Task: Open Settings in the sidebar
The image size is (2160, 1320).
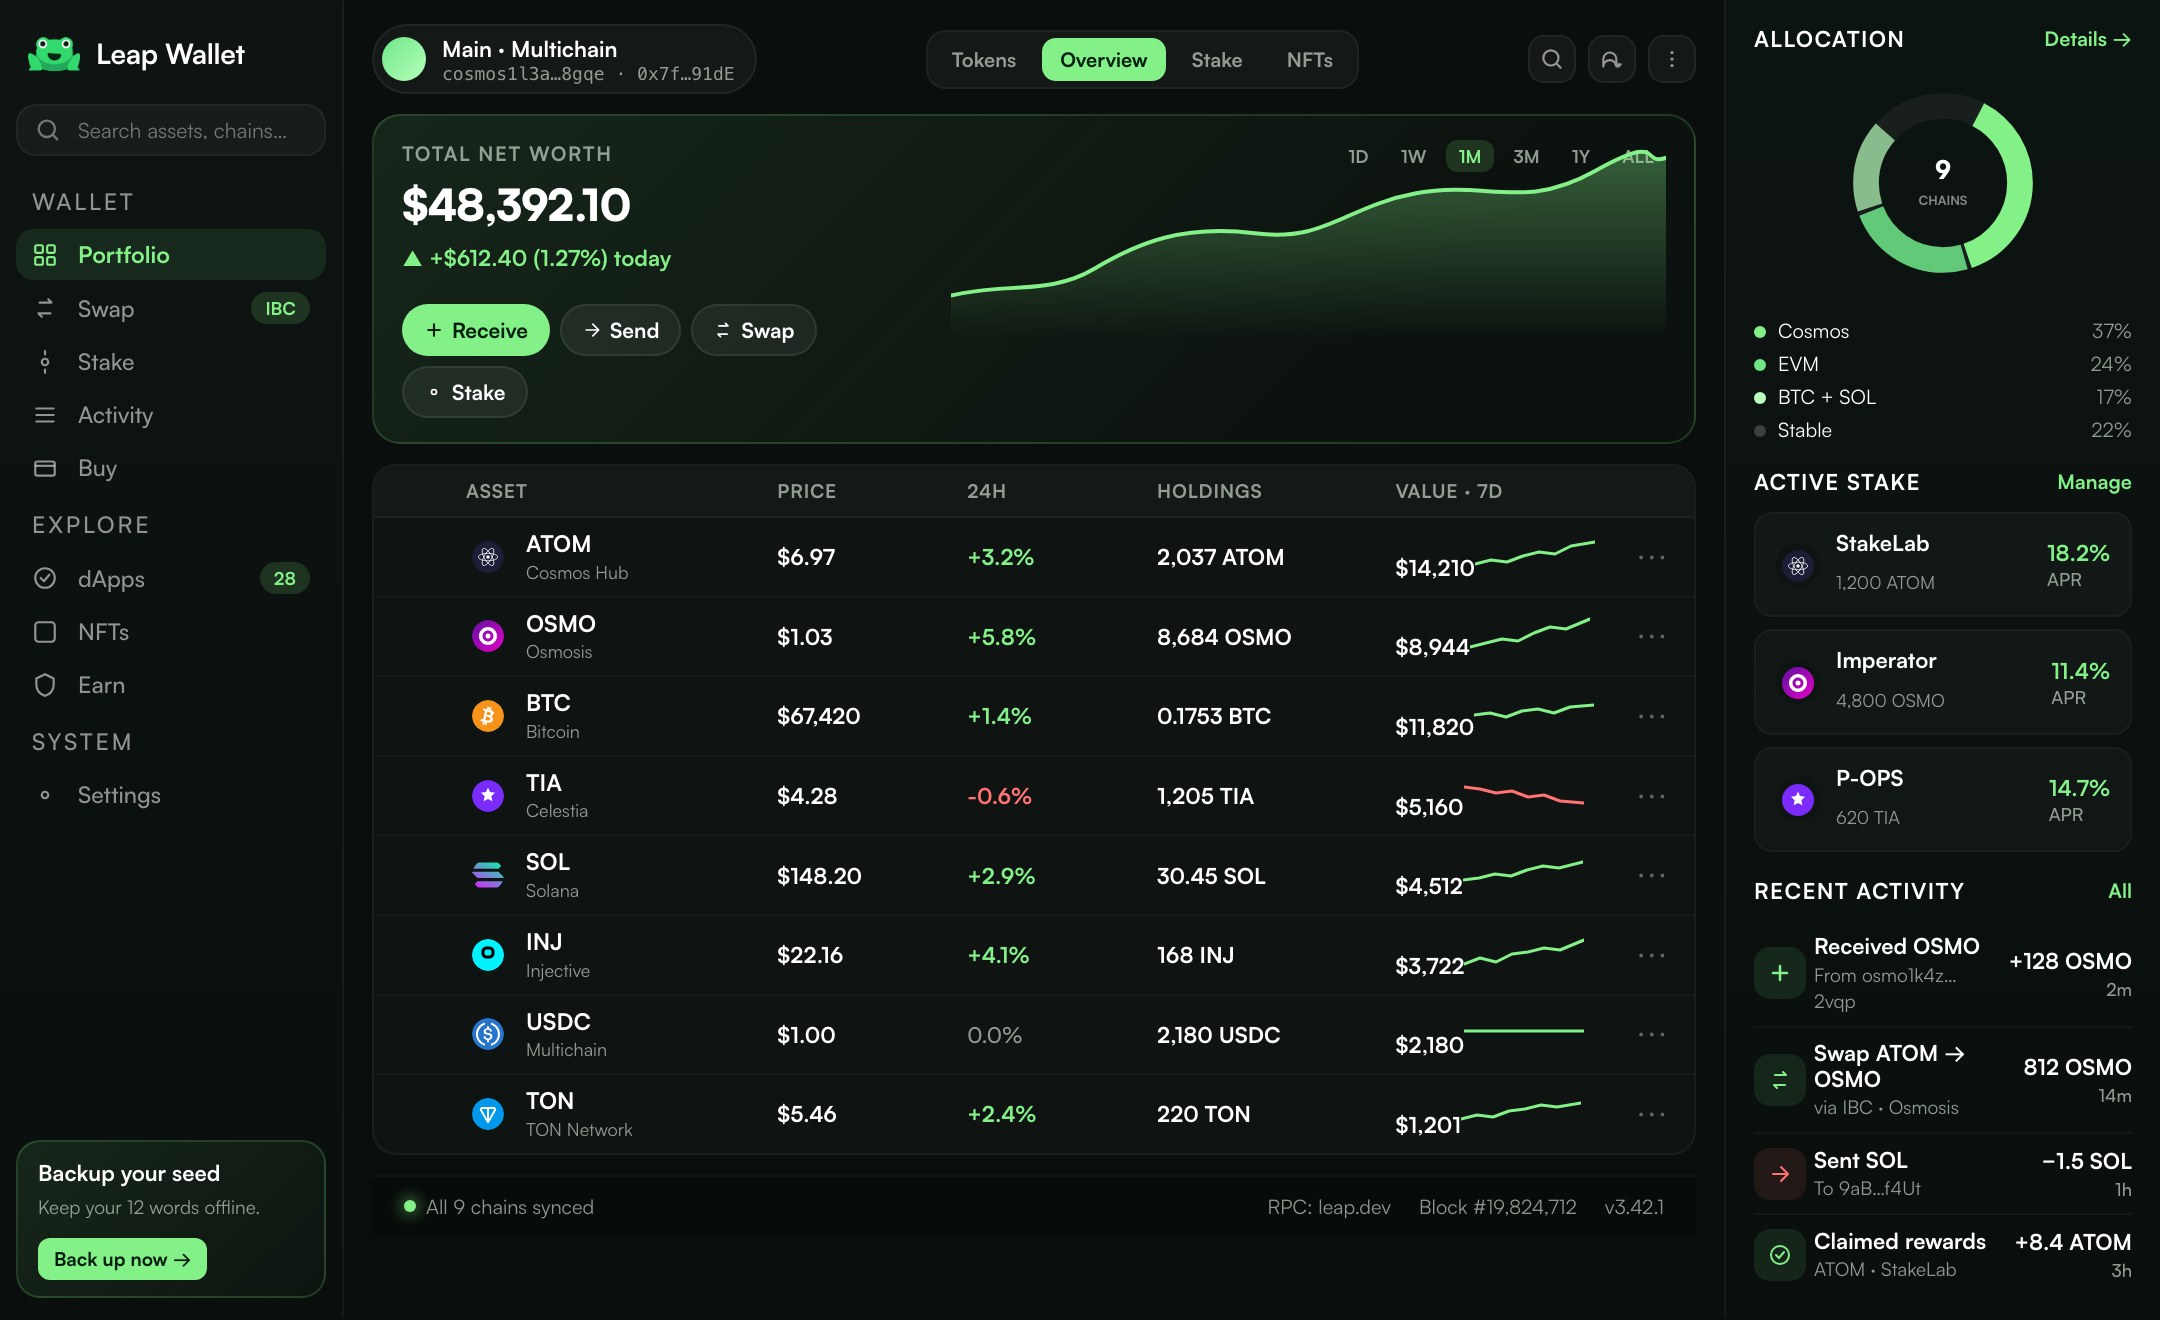Action: (x=171, y=795)
